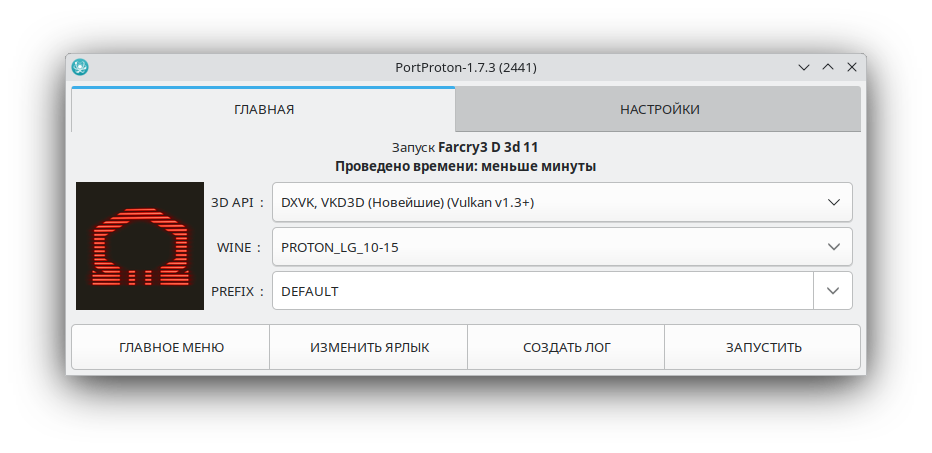Switch to the ГЛАВНАЯ tab
Viewport: 932px width, 453px height.
(x=264, y=109)
